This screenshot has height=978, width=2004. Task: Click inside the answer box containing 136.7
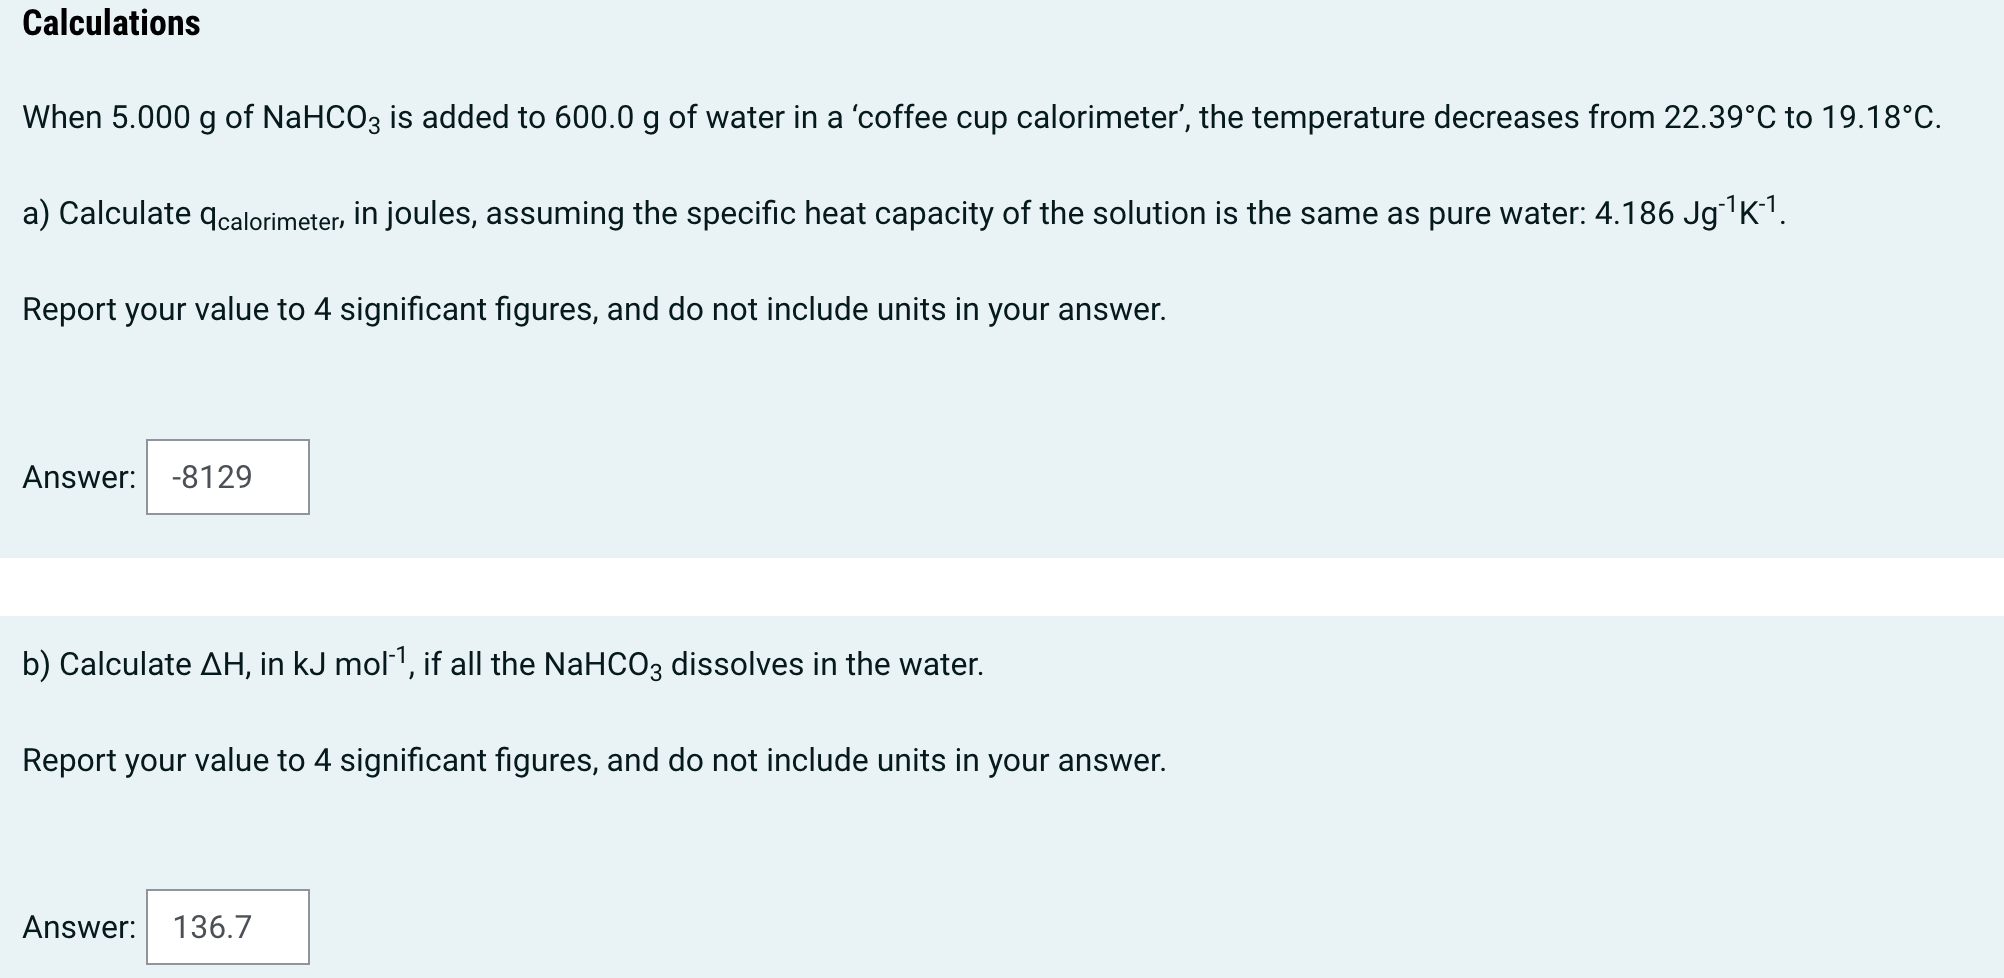tap(227, 927)
